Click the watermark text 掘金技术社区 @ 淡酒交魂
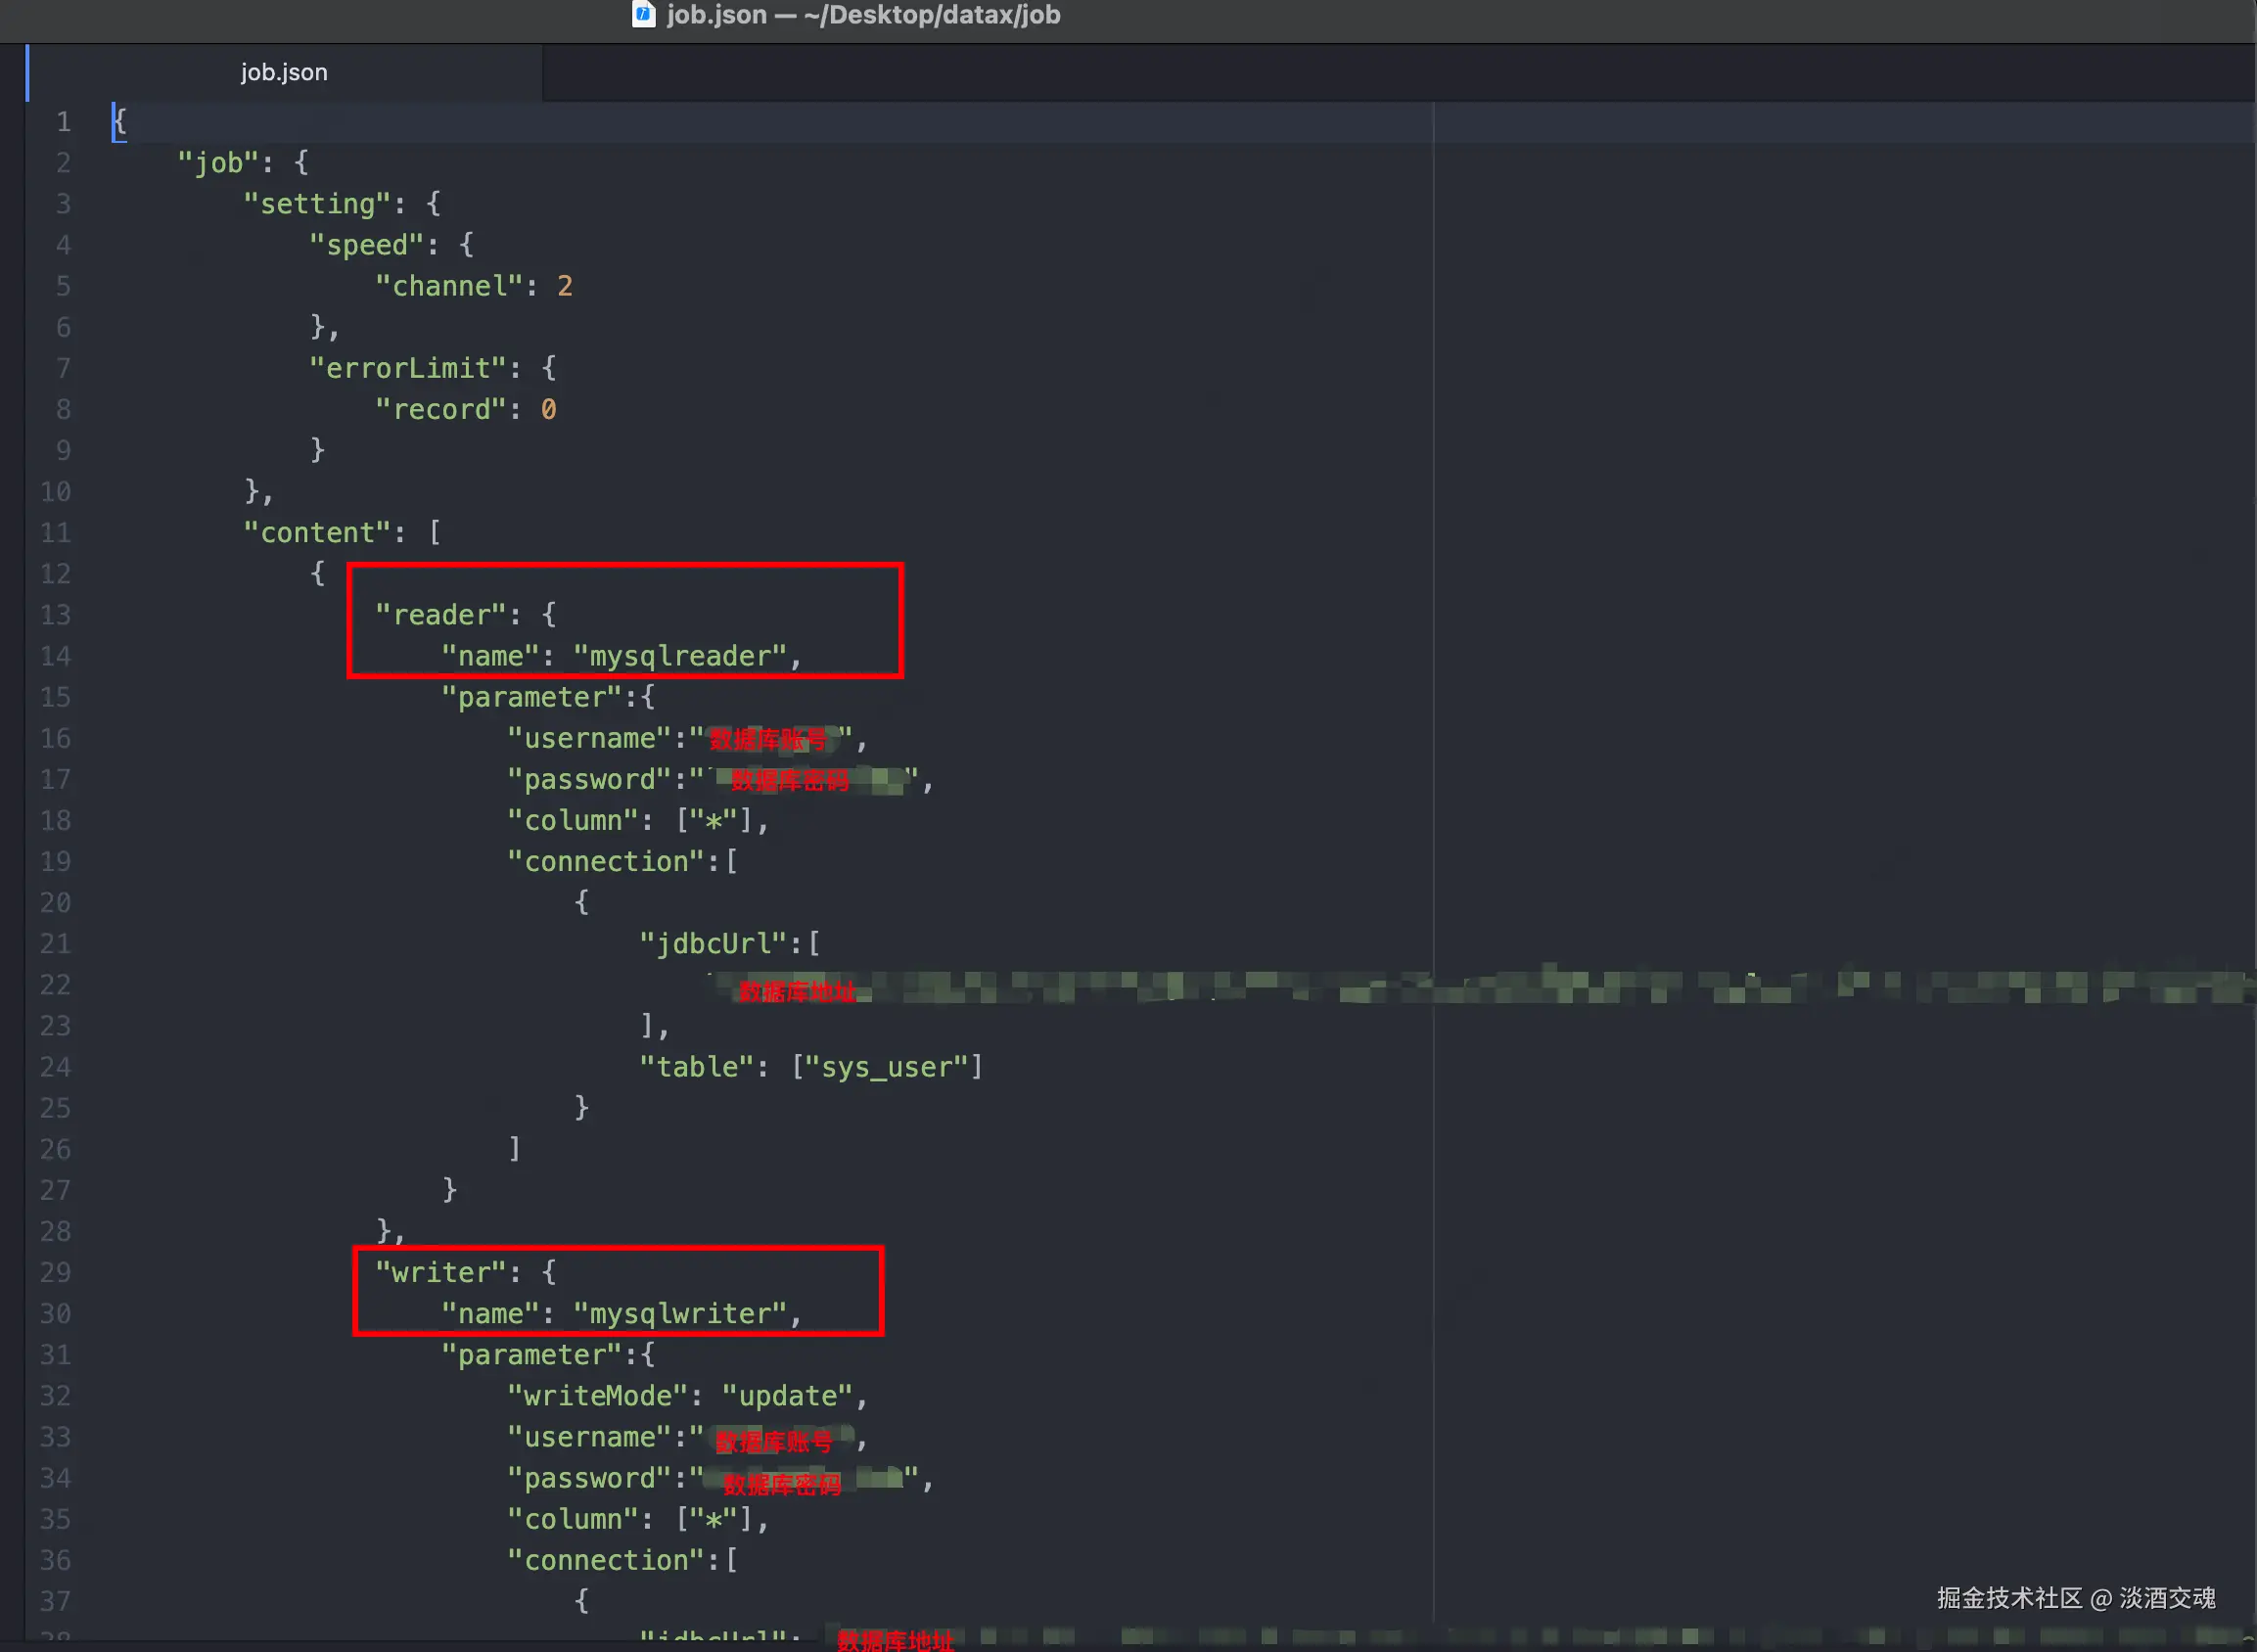This screenshot has height=1652, width=2257. tap(2075, 1598)
